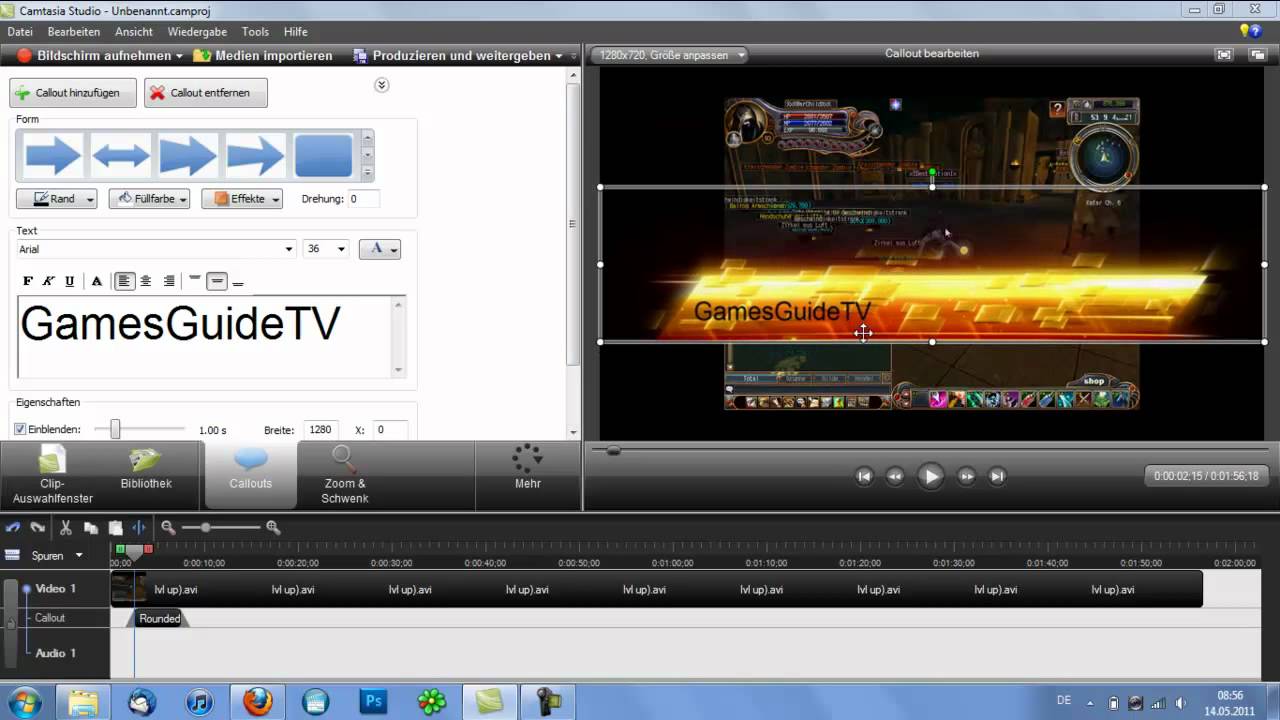Adjust the Einblenden fade-in duration slider
Screen dimensions: 1280x720
pyautogui.click(x=115, y=429)
